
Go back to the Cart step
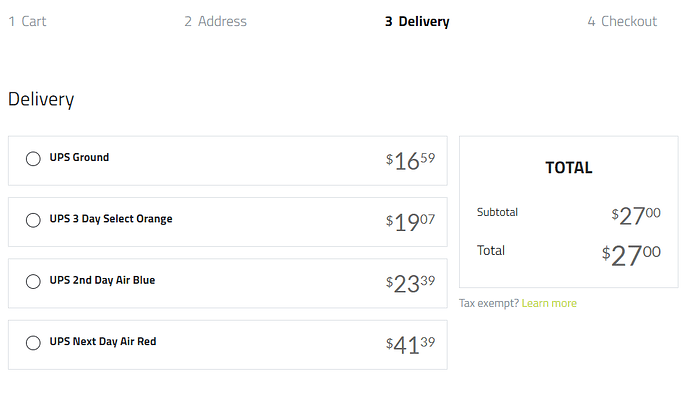coord(28,21)
